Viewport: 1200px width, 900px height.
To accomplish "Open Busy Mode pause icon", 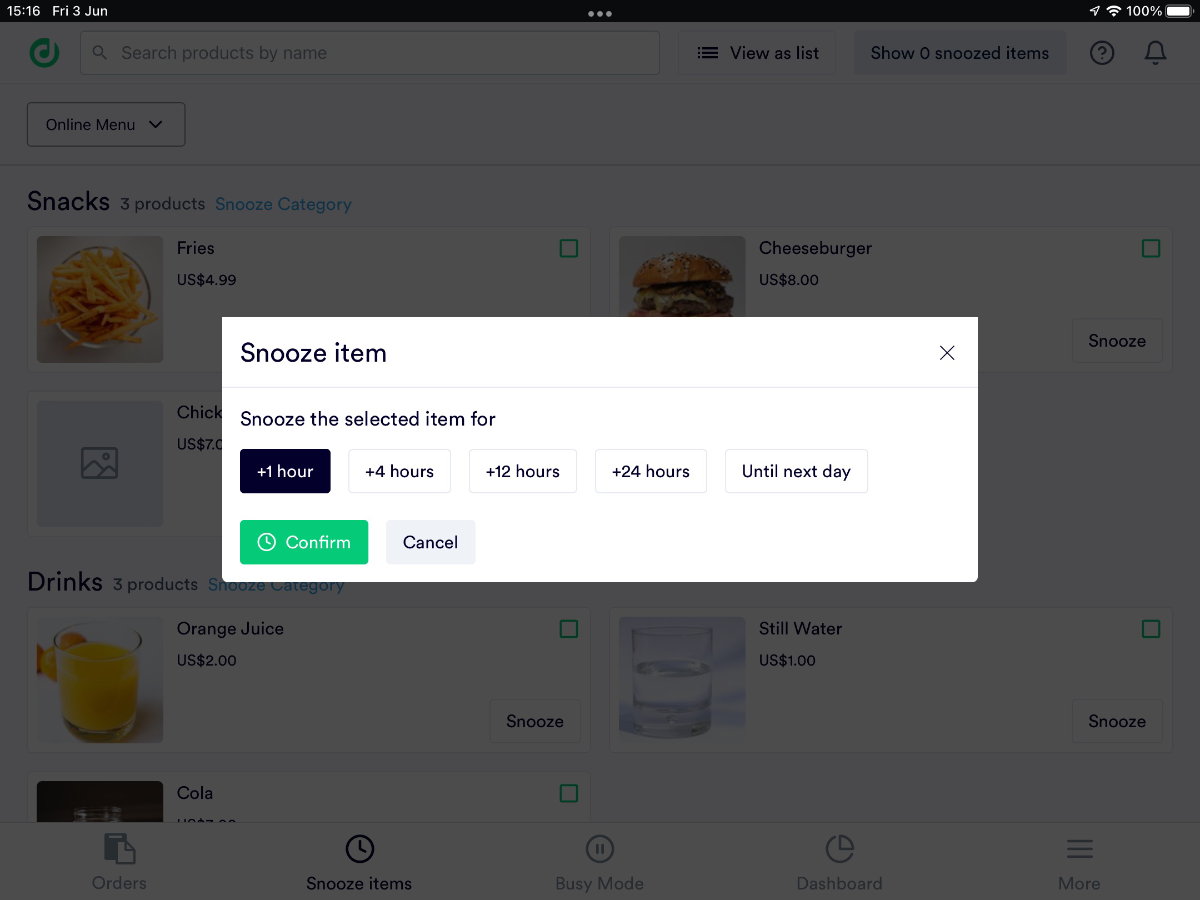I will (600, 849).
